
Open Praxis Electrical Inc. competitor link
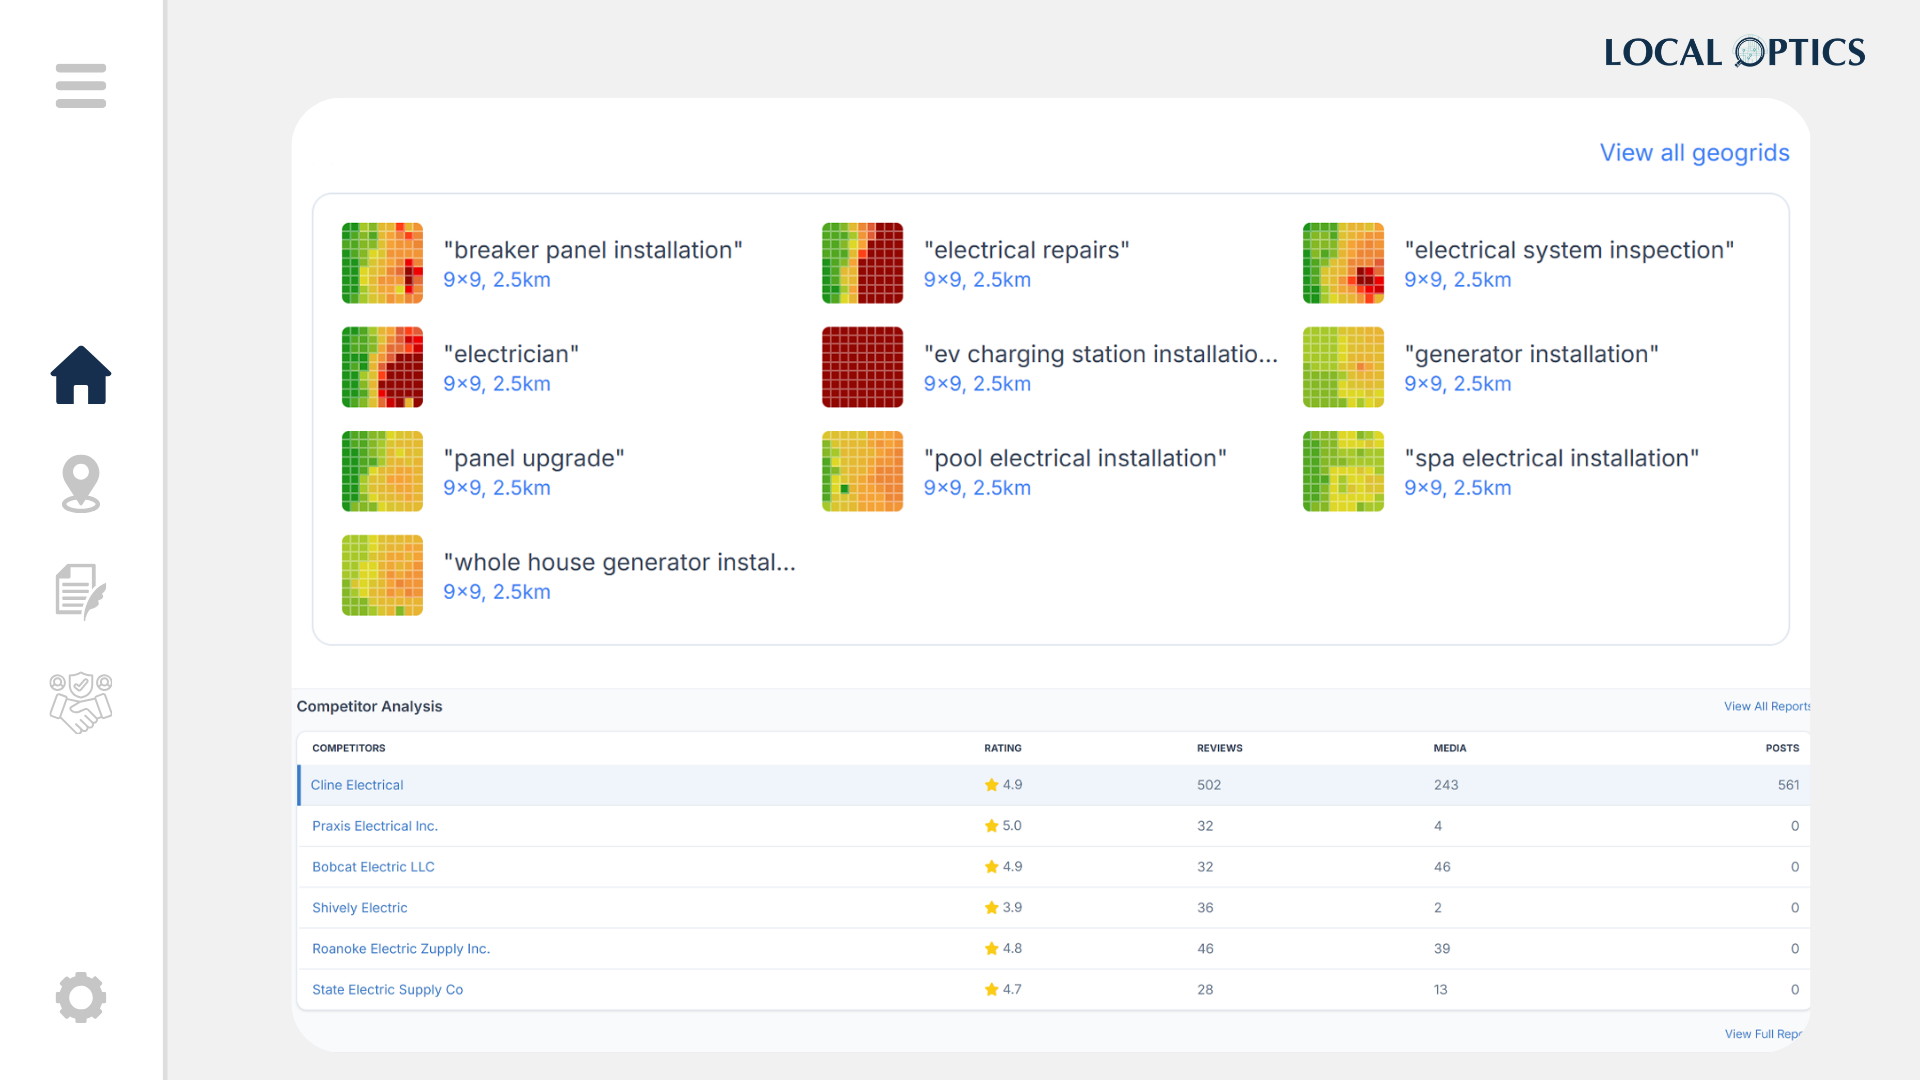click(x=375, y=826)
